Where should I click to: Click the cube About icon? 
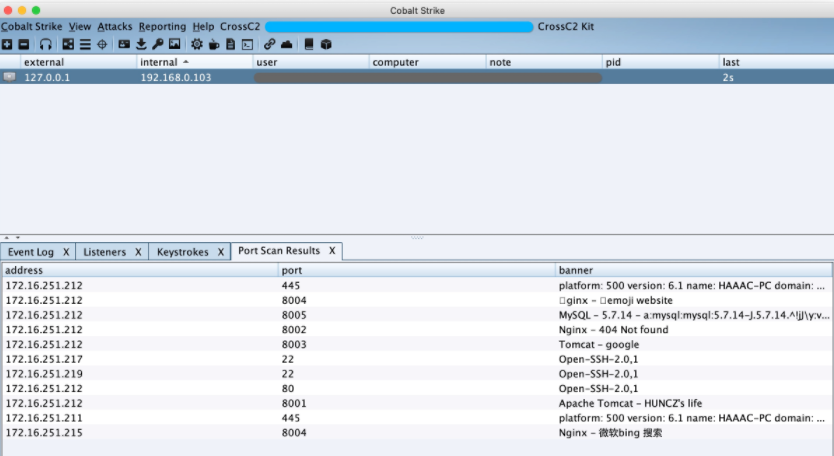[x=326, y=44]
